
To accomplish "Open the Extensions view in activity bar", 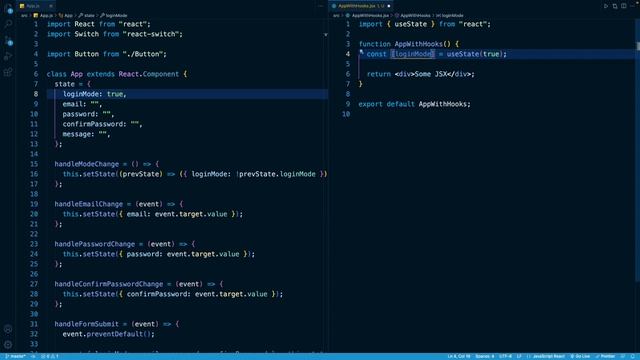I will click(x=8, y=72).
